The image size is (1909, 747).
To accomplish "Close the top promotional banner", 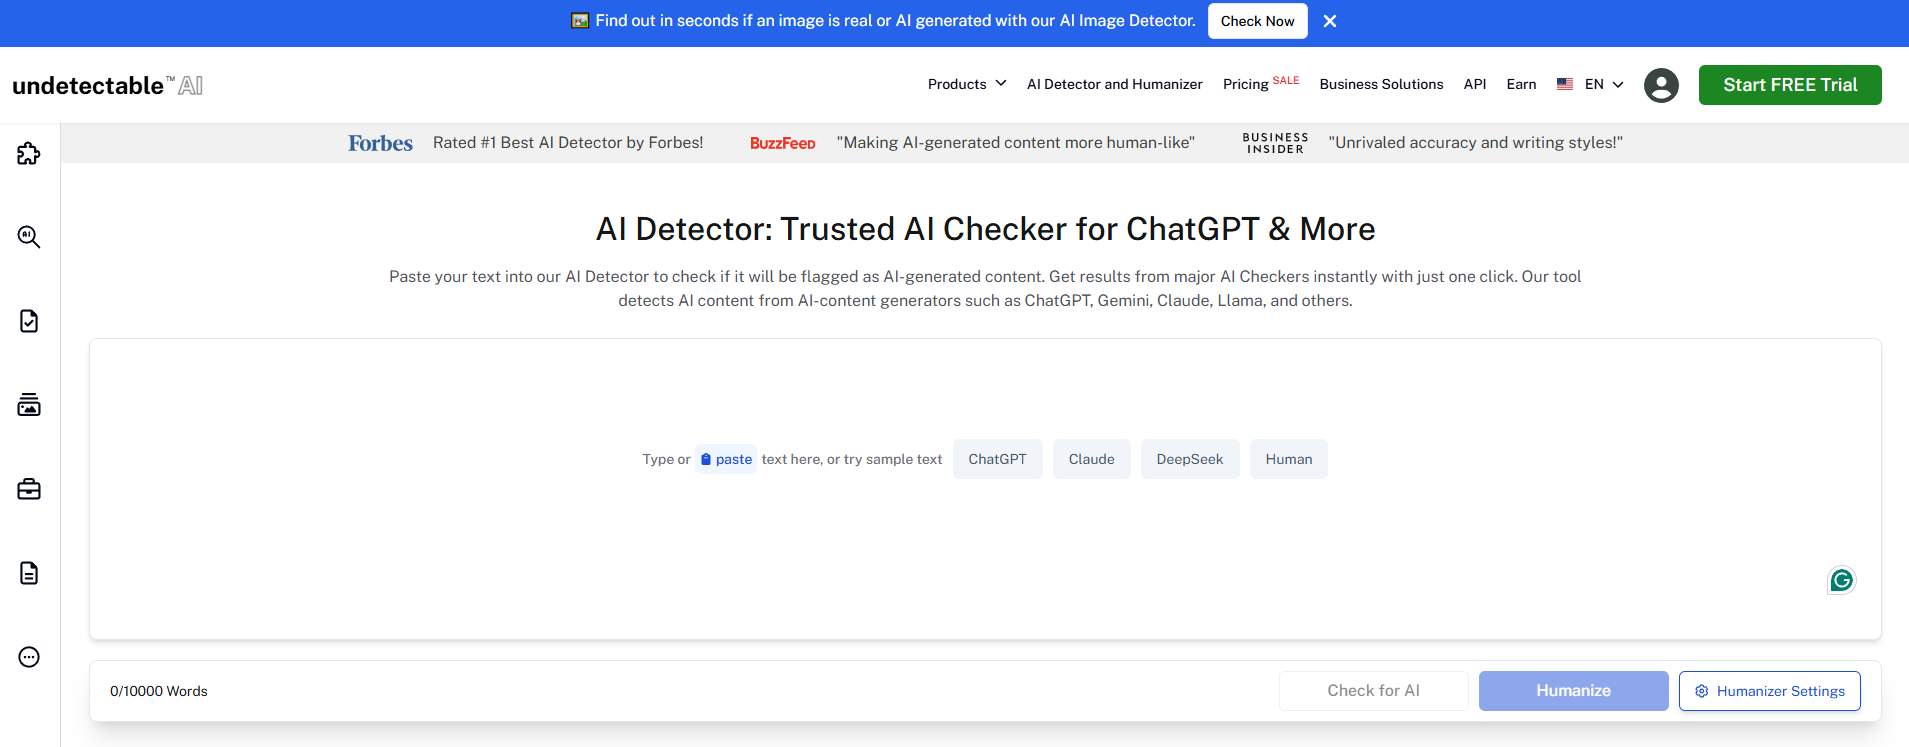I will click(x=1330, y=21).
